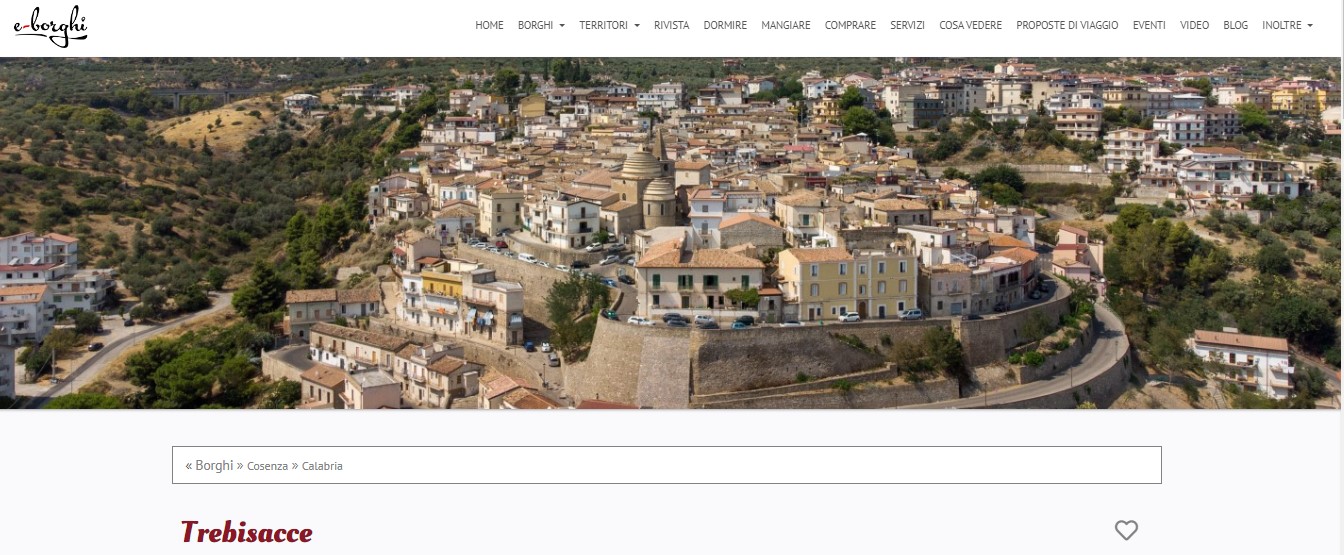1344x555 pixels.
Task: Open the HOME menu item
Action: tap(489, 25)
